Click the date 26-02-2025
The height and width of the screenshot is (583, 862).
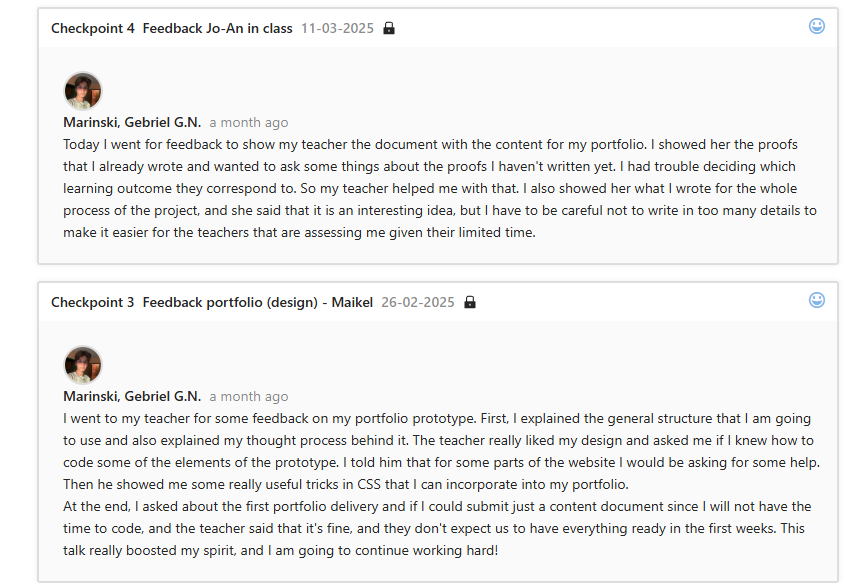tap(418, 302)
